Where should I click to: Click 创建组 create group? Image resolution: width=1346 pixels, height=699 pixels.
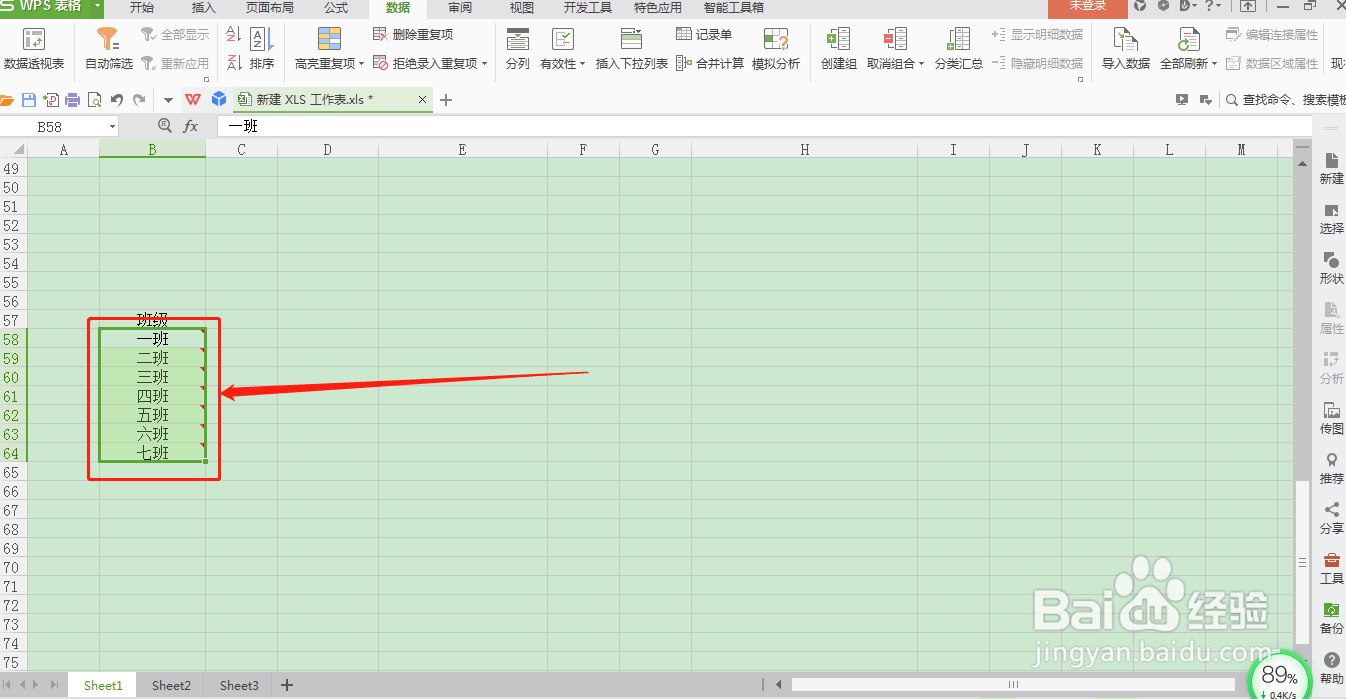tap(838, 49)
